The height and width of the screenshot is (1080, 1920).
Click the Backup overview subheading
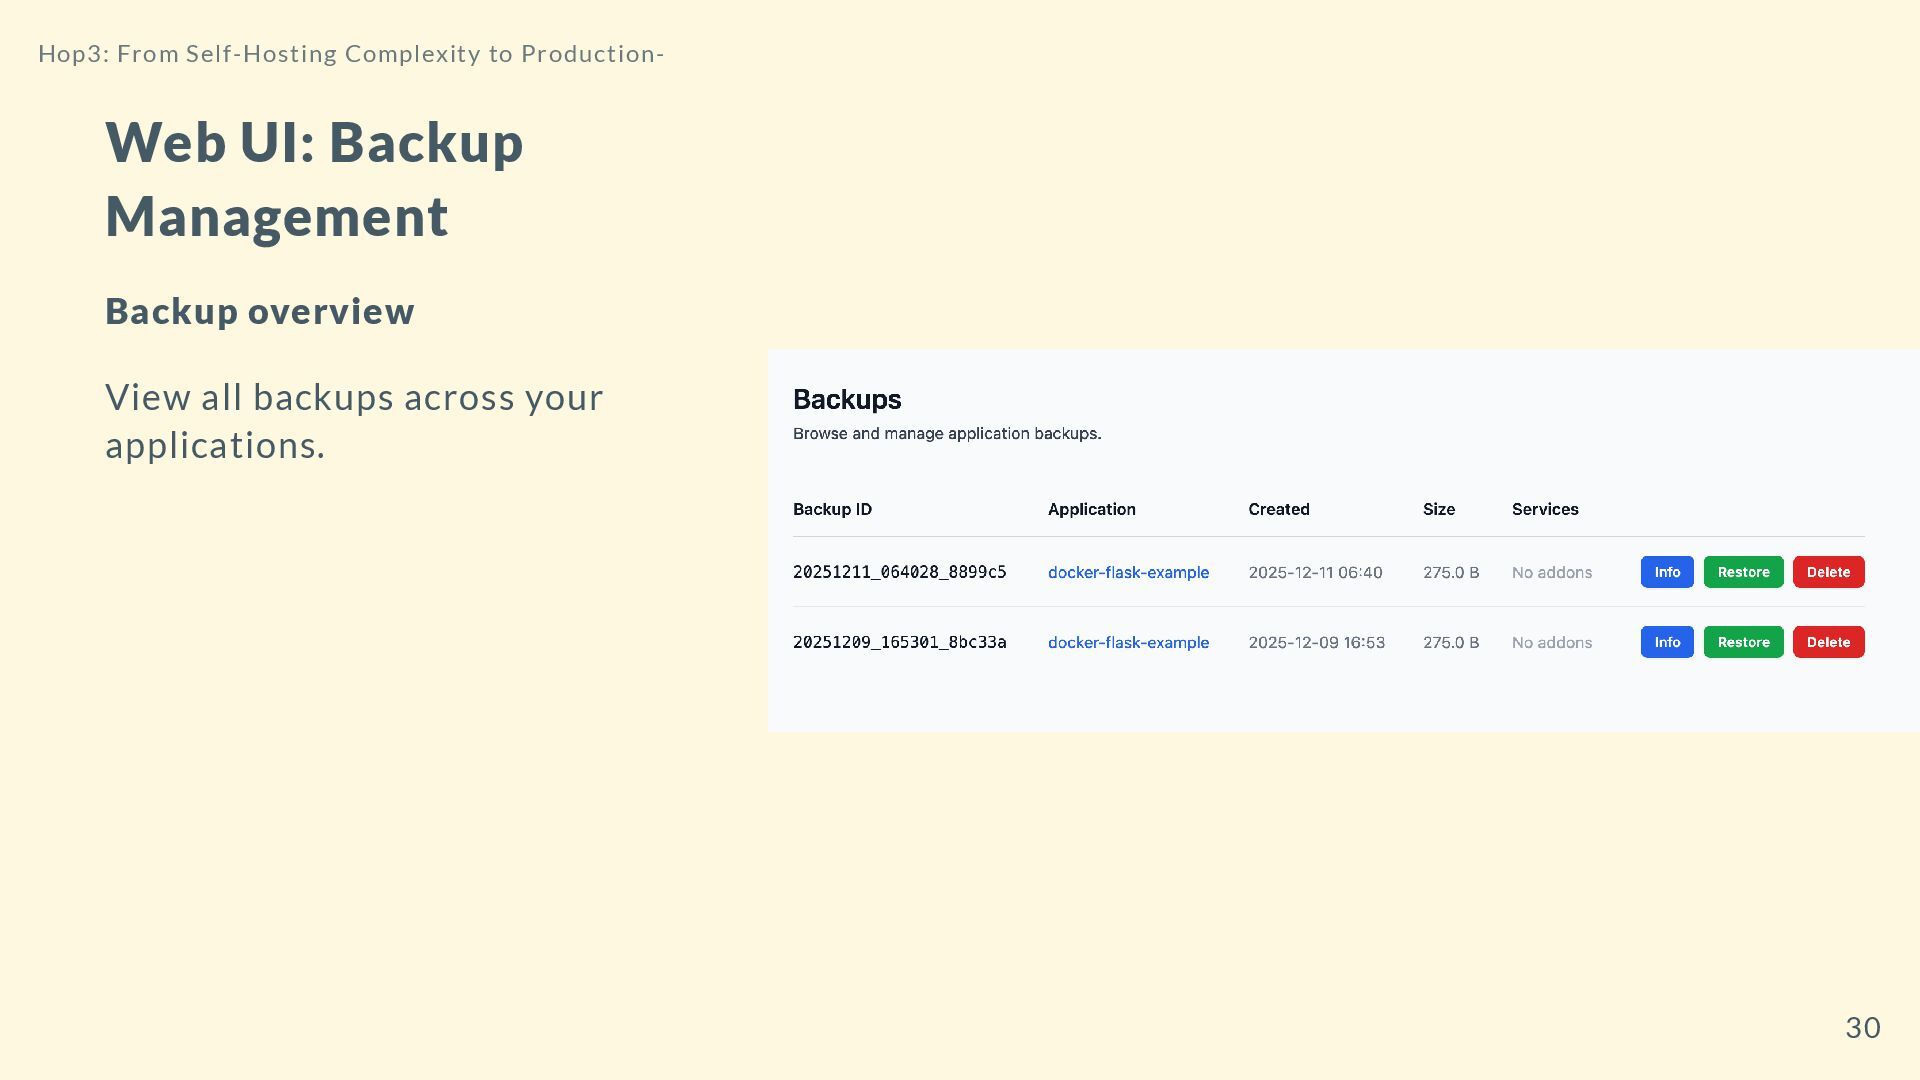point(259,311)
